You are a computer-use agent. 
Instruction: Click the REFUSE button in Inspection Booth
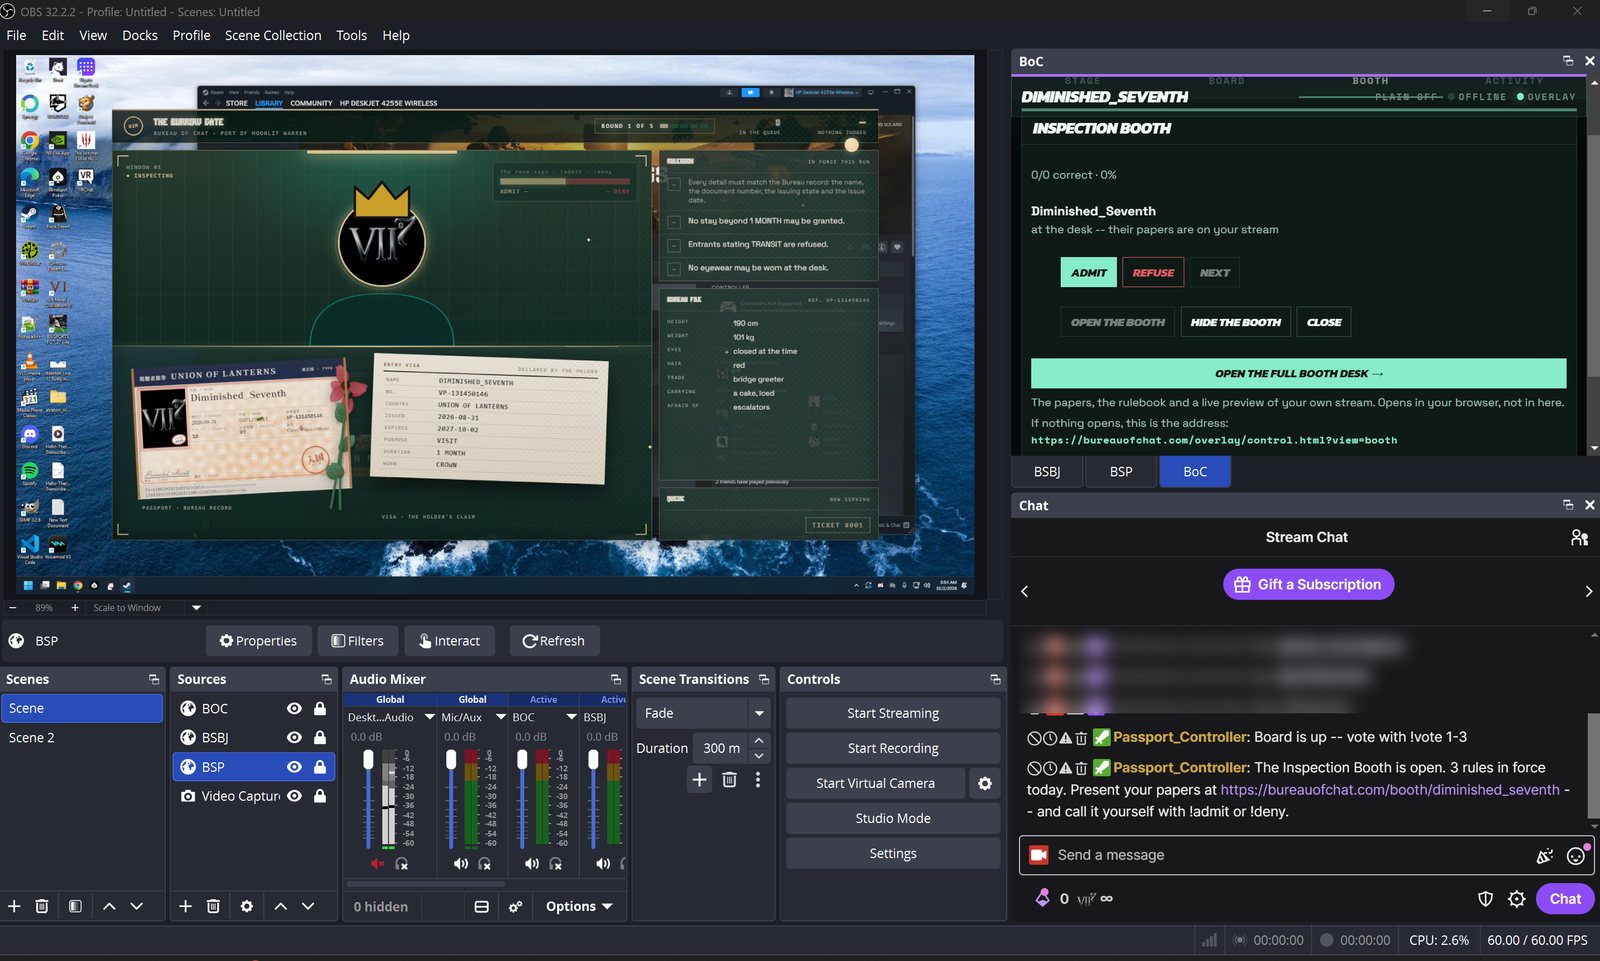coord(1153,272)
